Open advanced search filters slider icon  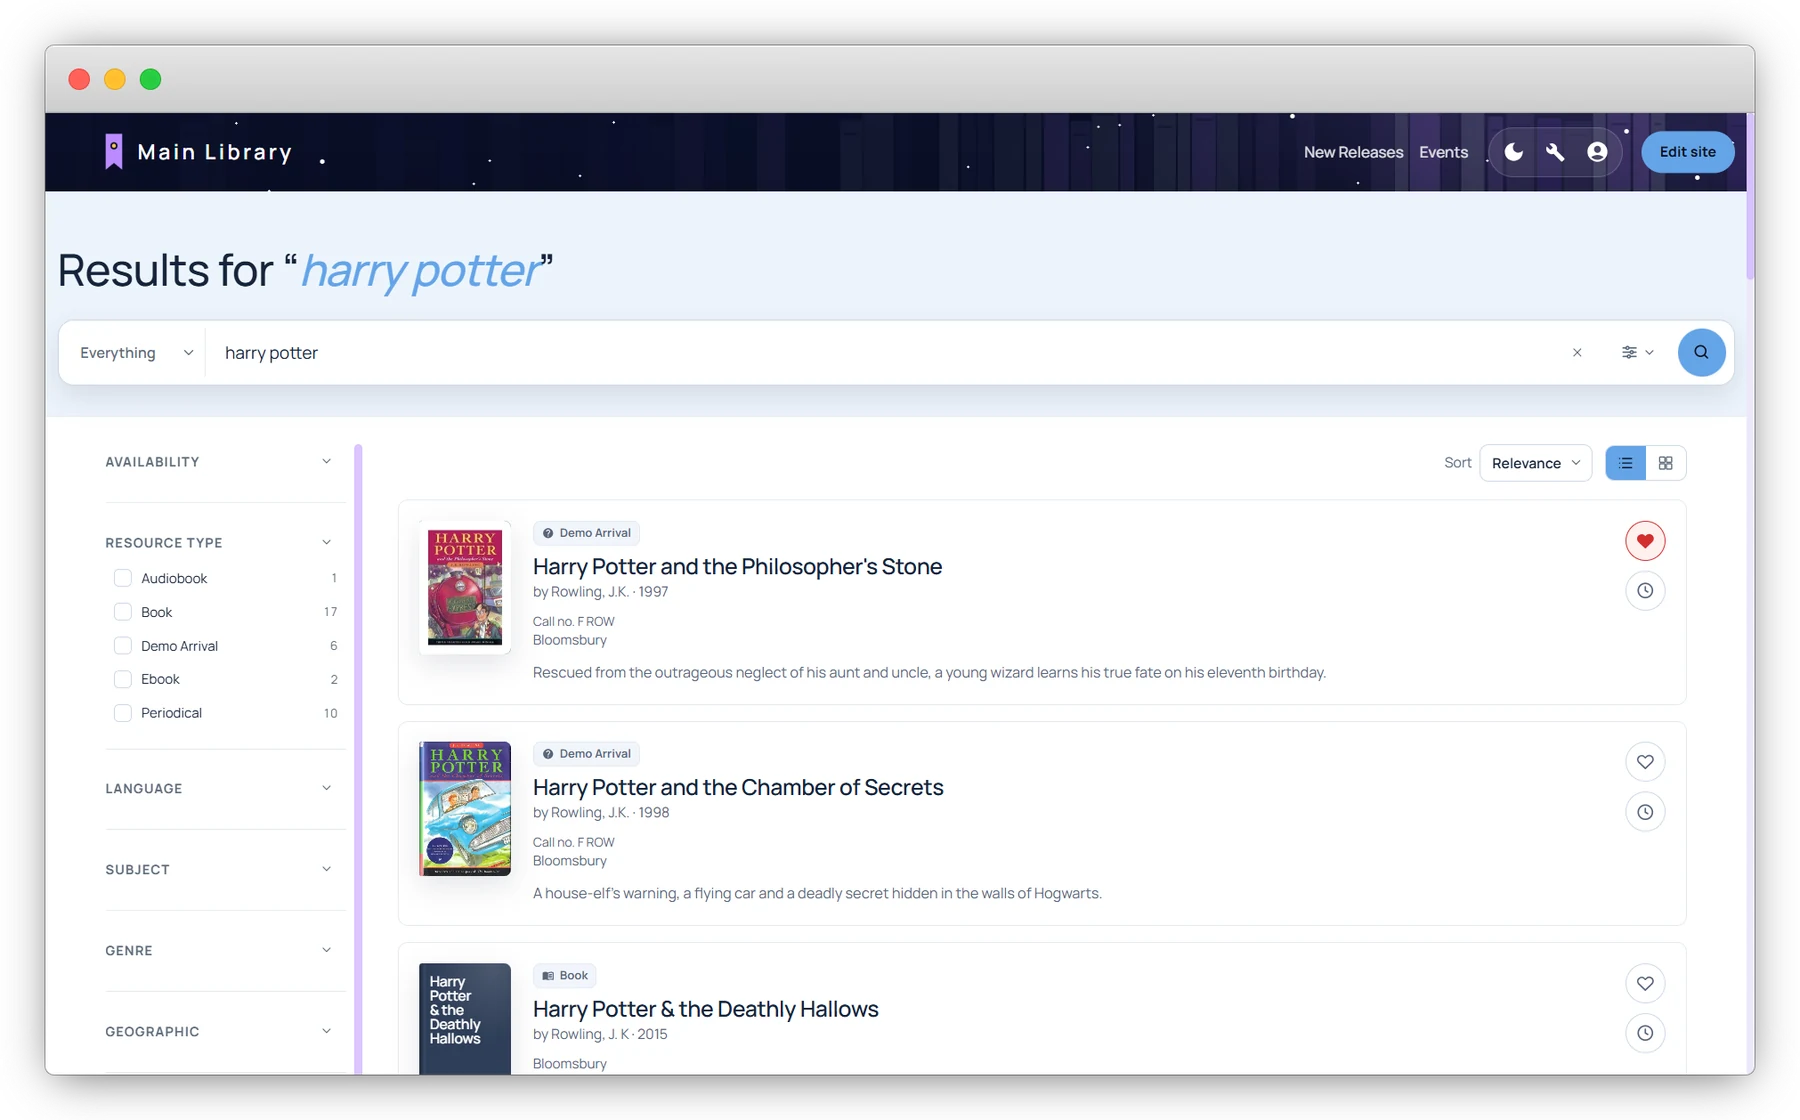pyautogui.click(x=1637, y=353)
